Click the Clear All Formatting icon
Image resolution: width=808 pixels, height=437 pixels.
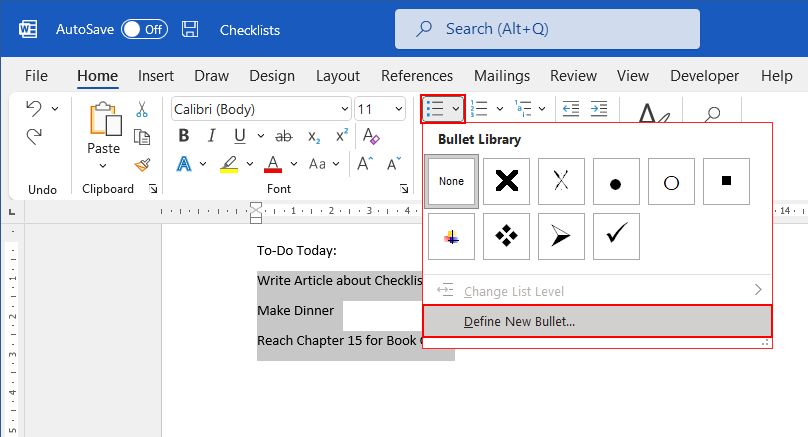[x=371, y=136]
